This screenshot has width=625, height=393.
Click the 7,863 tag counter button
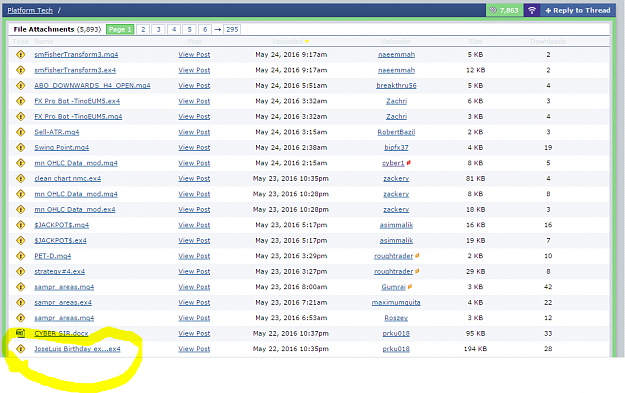pyautogui.click(x=505, y=10)
